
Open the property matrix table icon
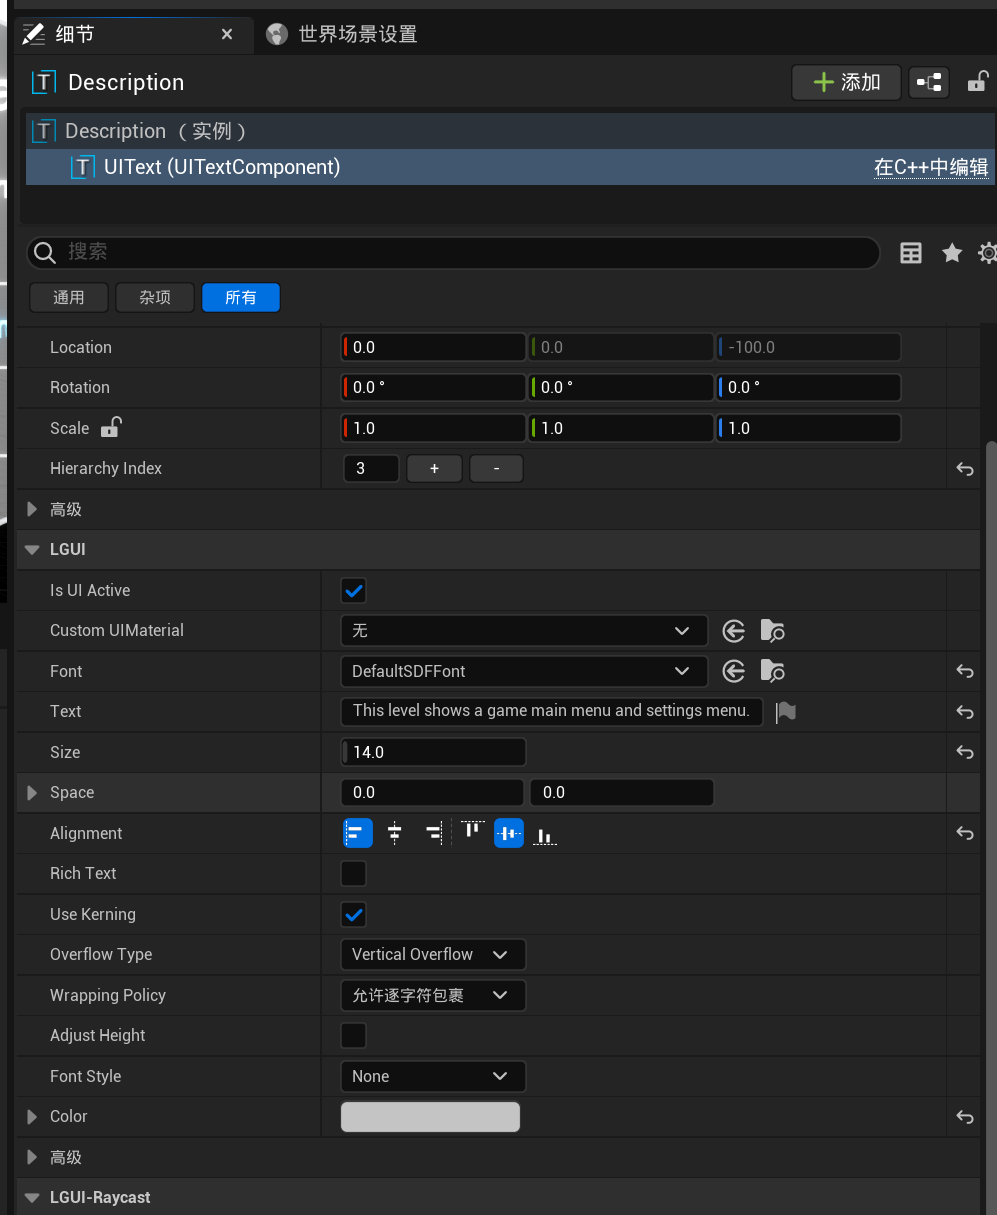point(910,253)
